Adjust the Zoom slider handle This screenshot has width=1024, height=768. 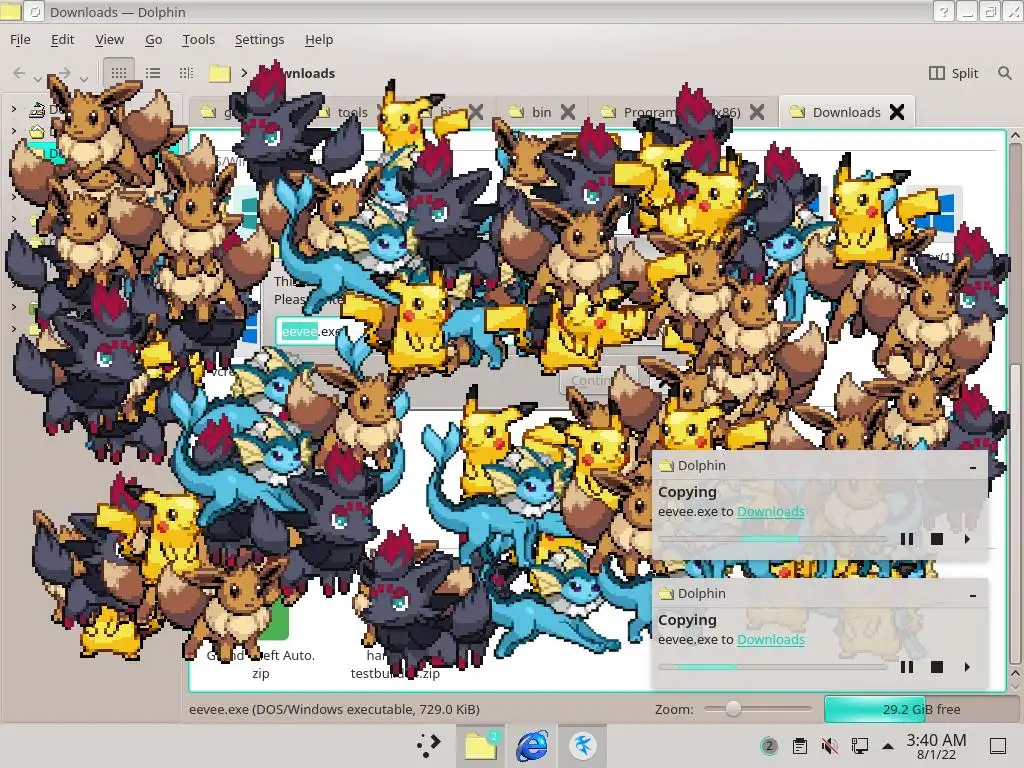[x=733, y=709]
